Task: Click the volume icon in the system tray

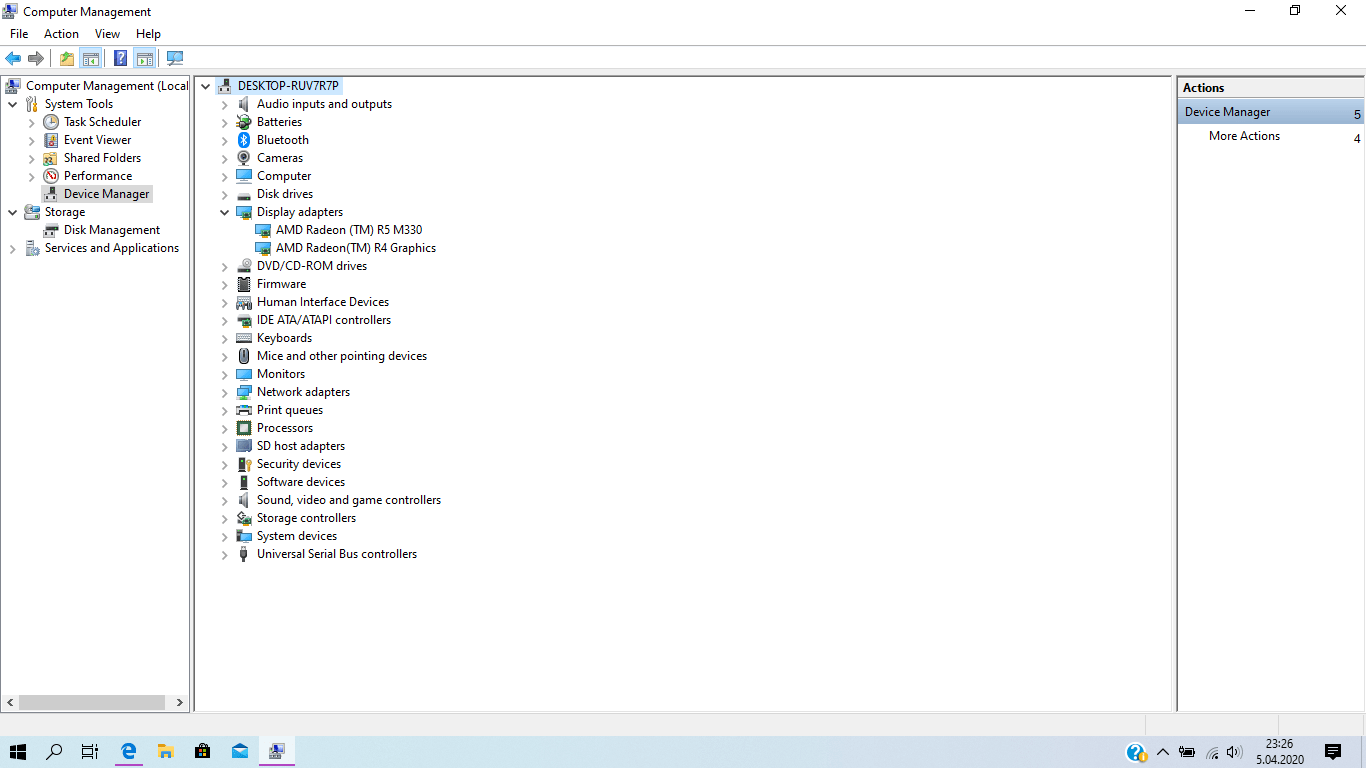Action: [x=1234, y=752]
